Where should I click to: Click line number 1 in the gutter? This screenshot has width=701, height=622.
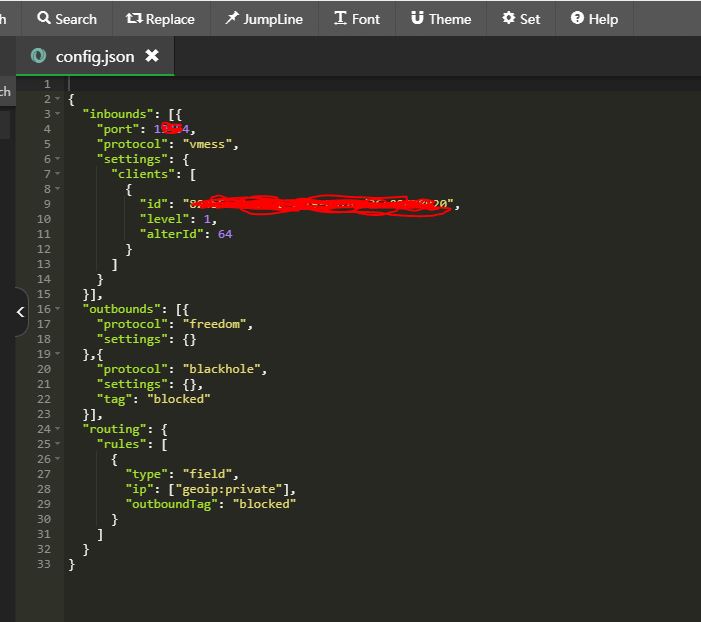[47, 84]
